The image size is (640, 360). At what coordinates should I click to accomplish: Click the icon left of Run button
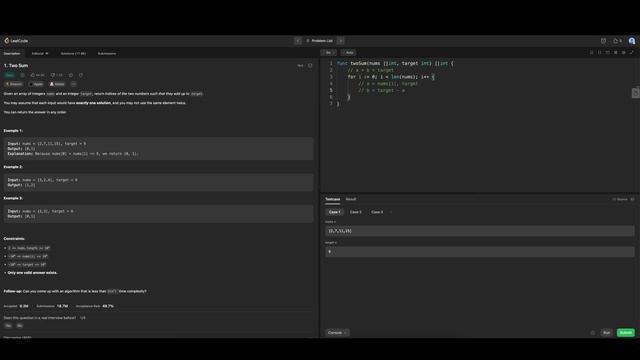pyautogui.click(x=593, y=333)
